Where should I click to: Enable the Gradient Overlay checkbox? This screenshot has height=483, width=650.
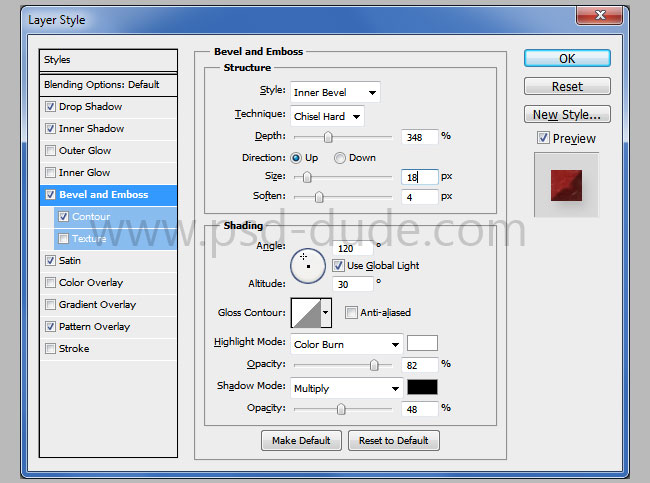tap(50, 304)
